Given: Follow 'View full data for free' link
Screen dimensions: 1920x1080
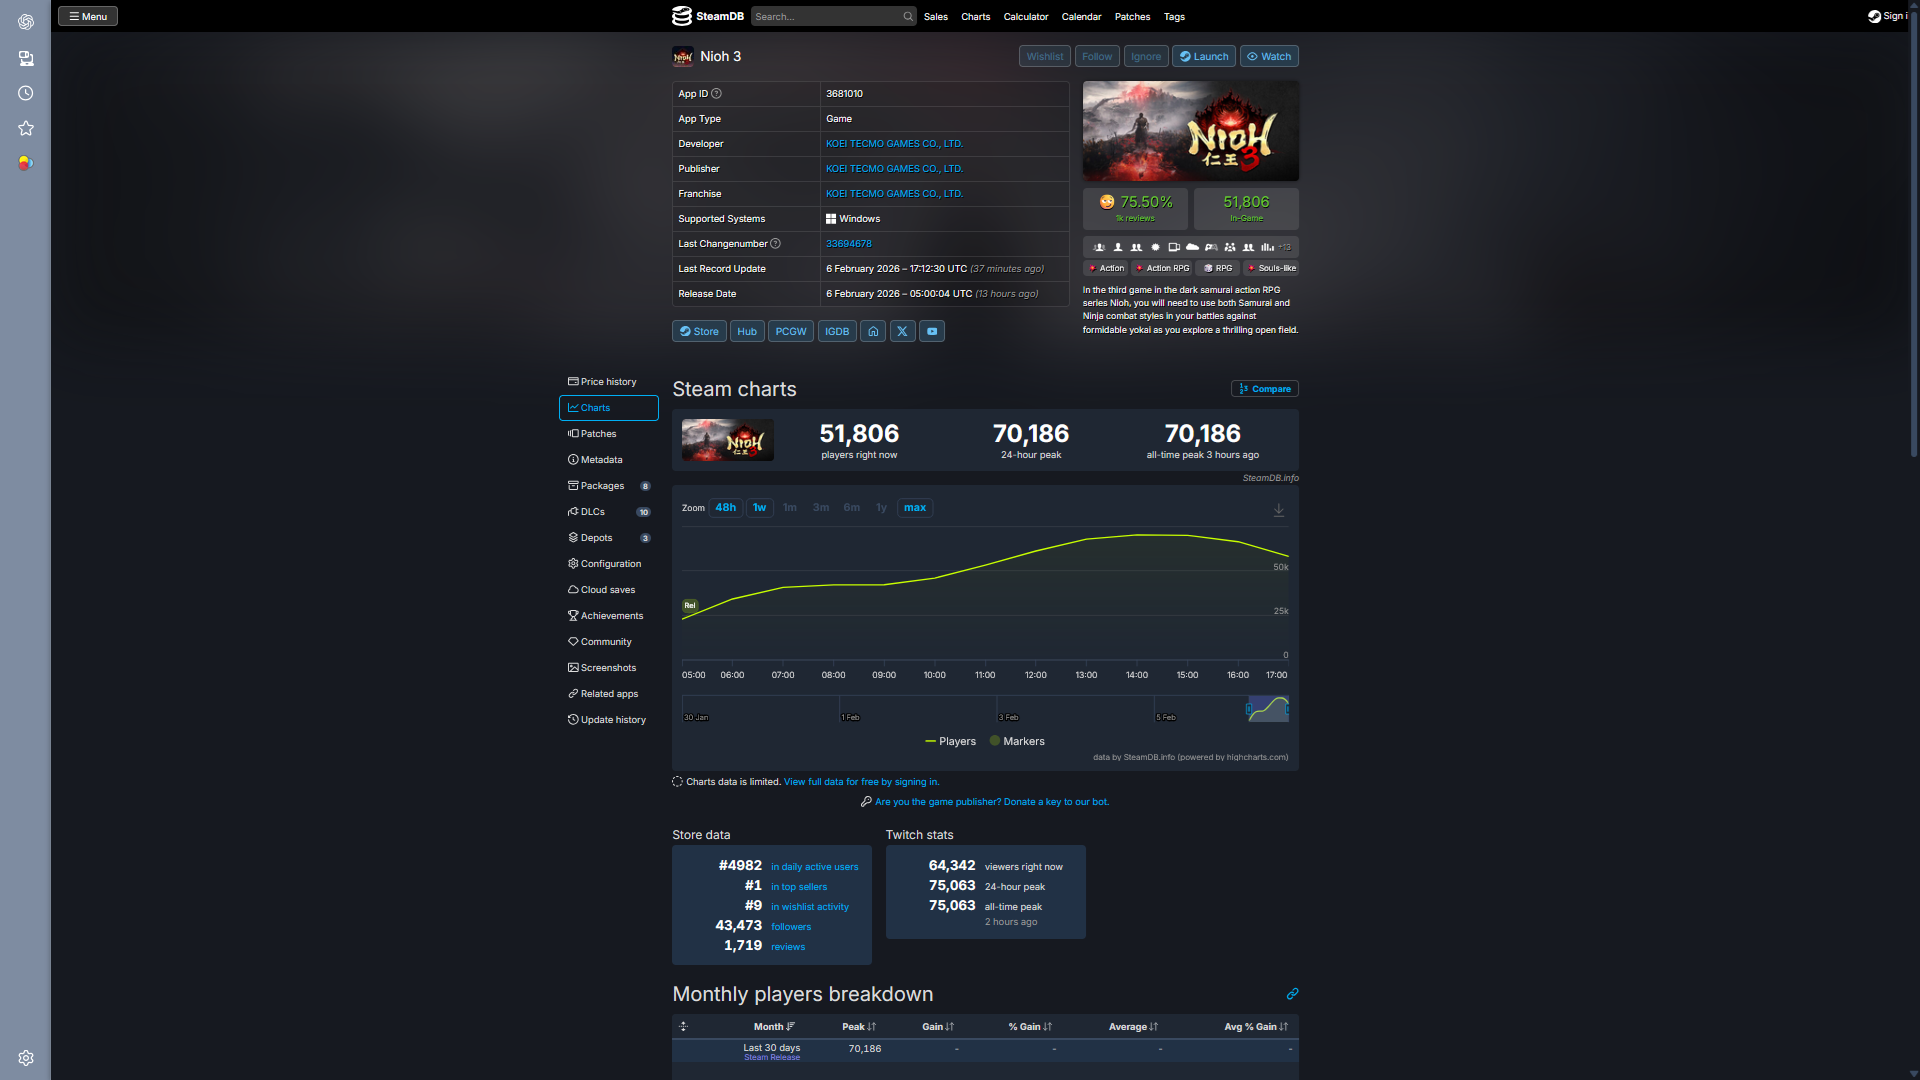Looking at the screenshot, I should click(860, 782).
